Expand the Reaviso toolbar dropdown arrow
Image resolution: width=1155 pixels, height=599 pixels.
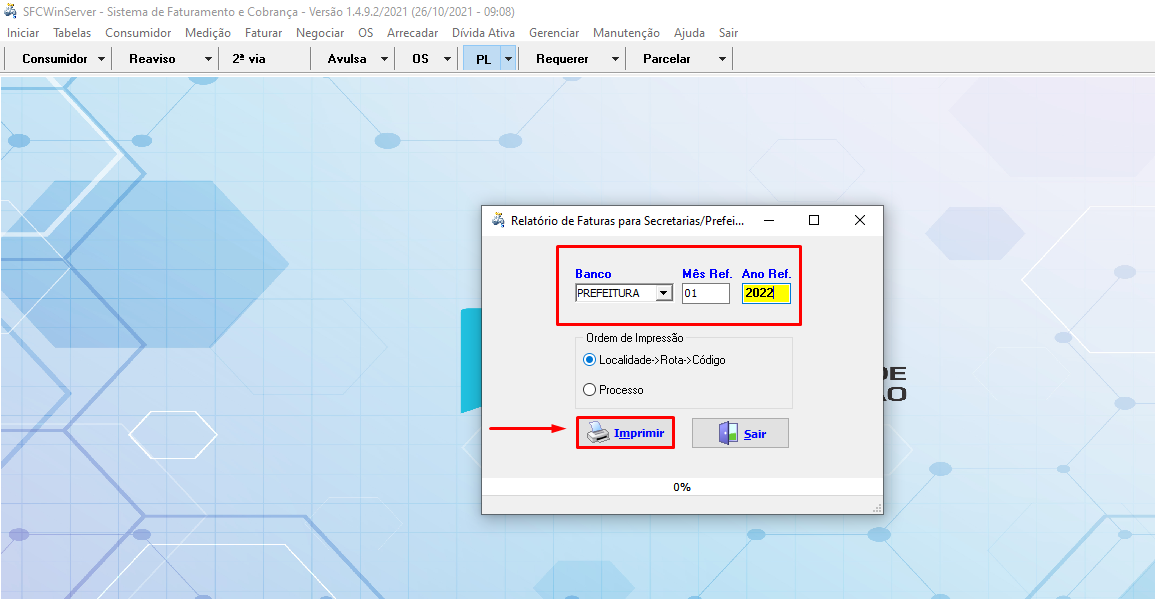click(208, 59)
